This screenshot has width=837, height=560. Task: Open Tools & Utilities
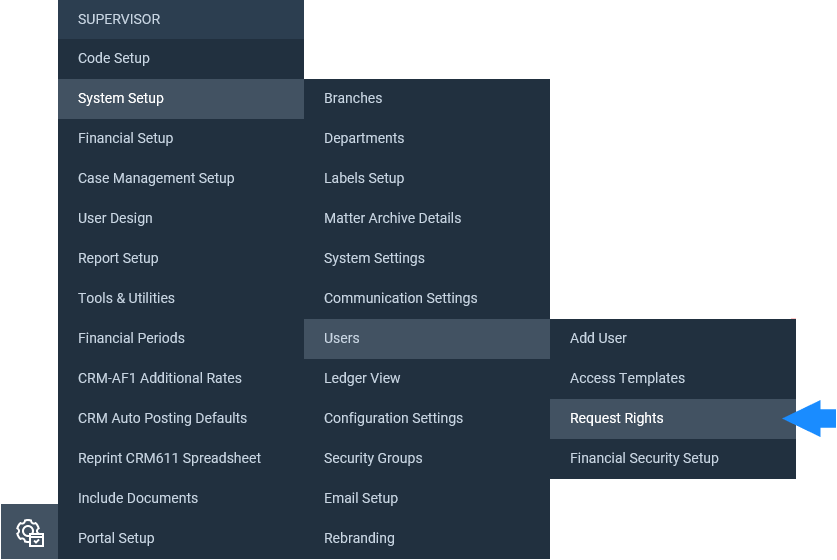(x=181, y=299)
